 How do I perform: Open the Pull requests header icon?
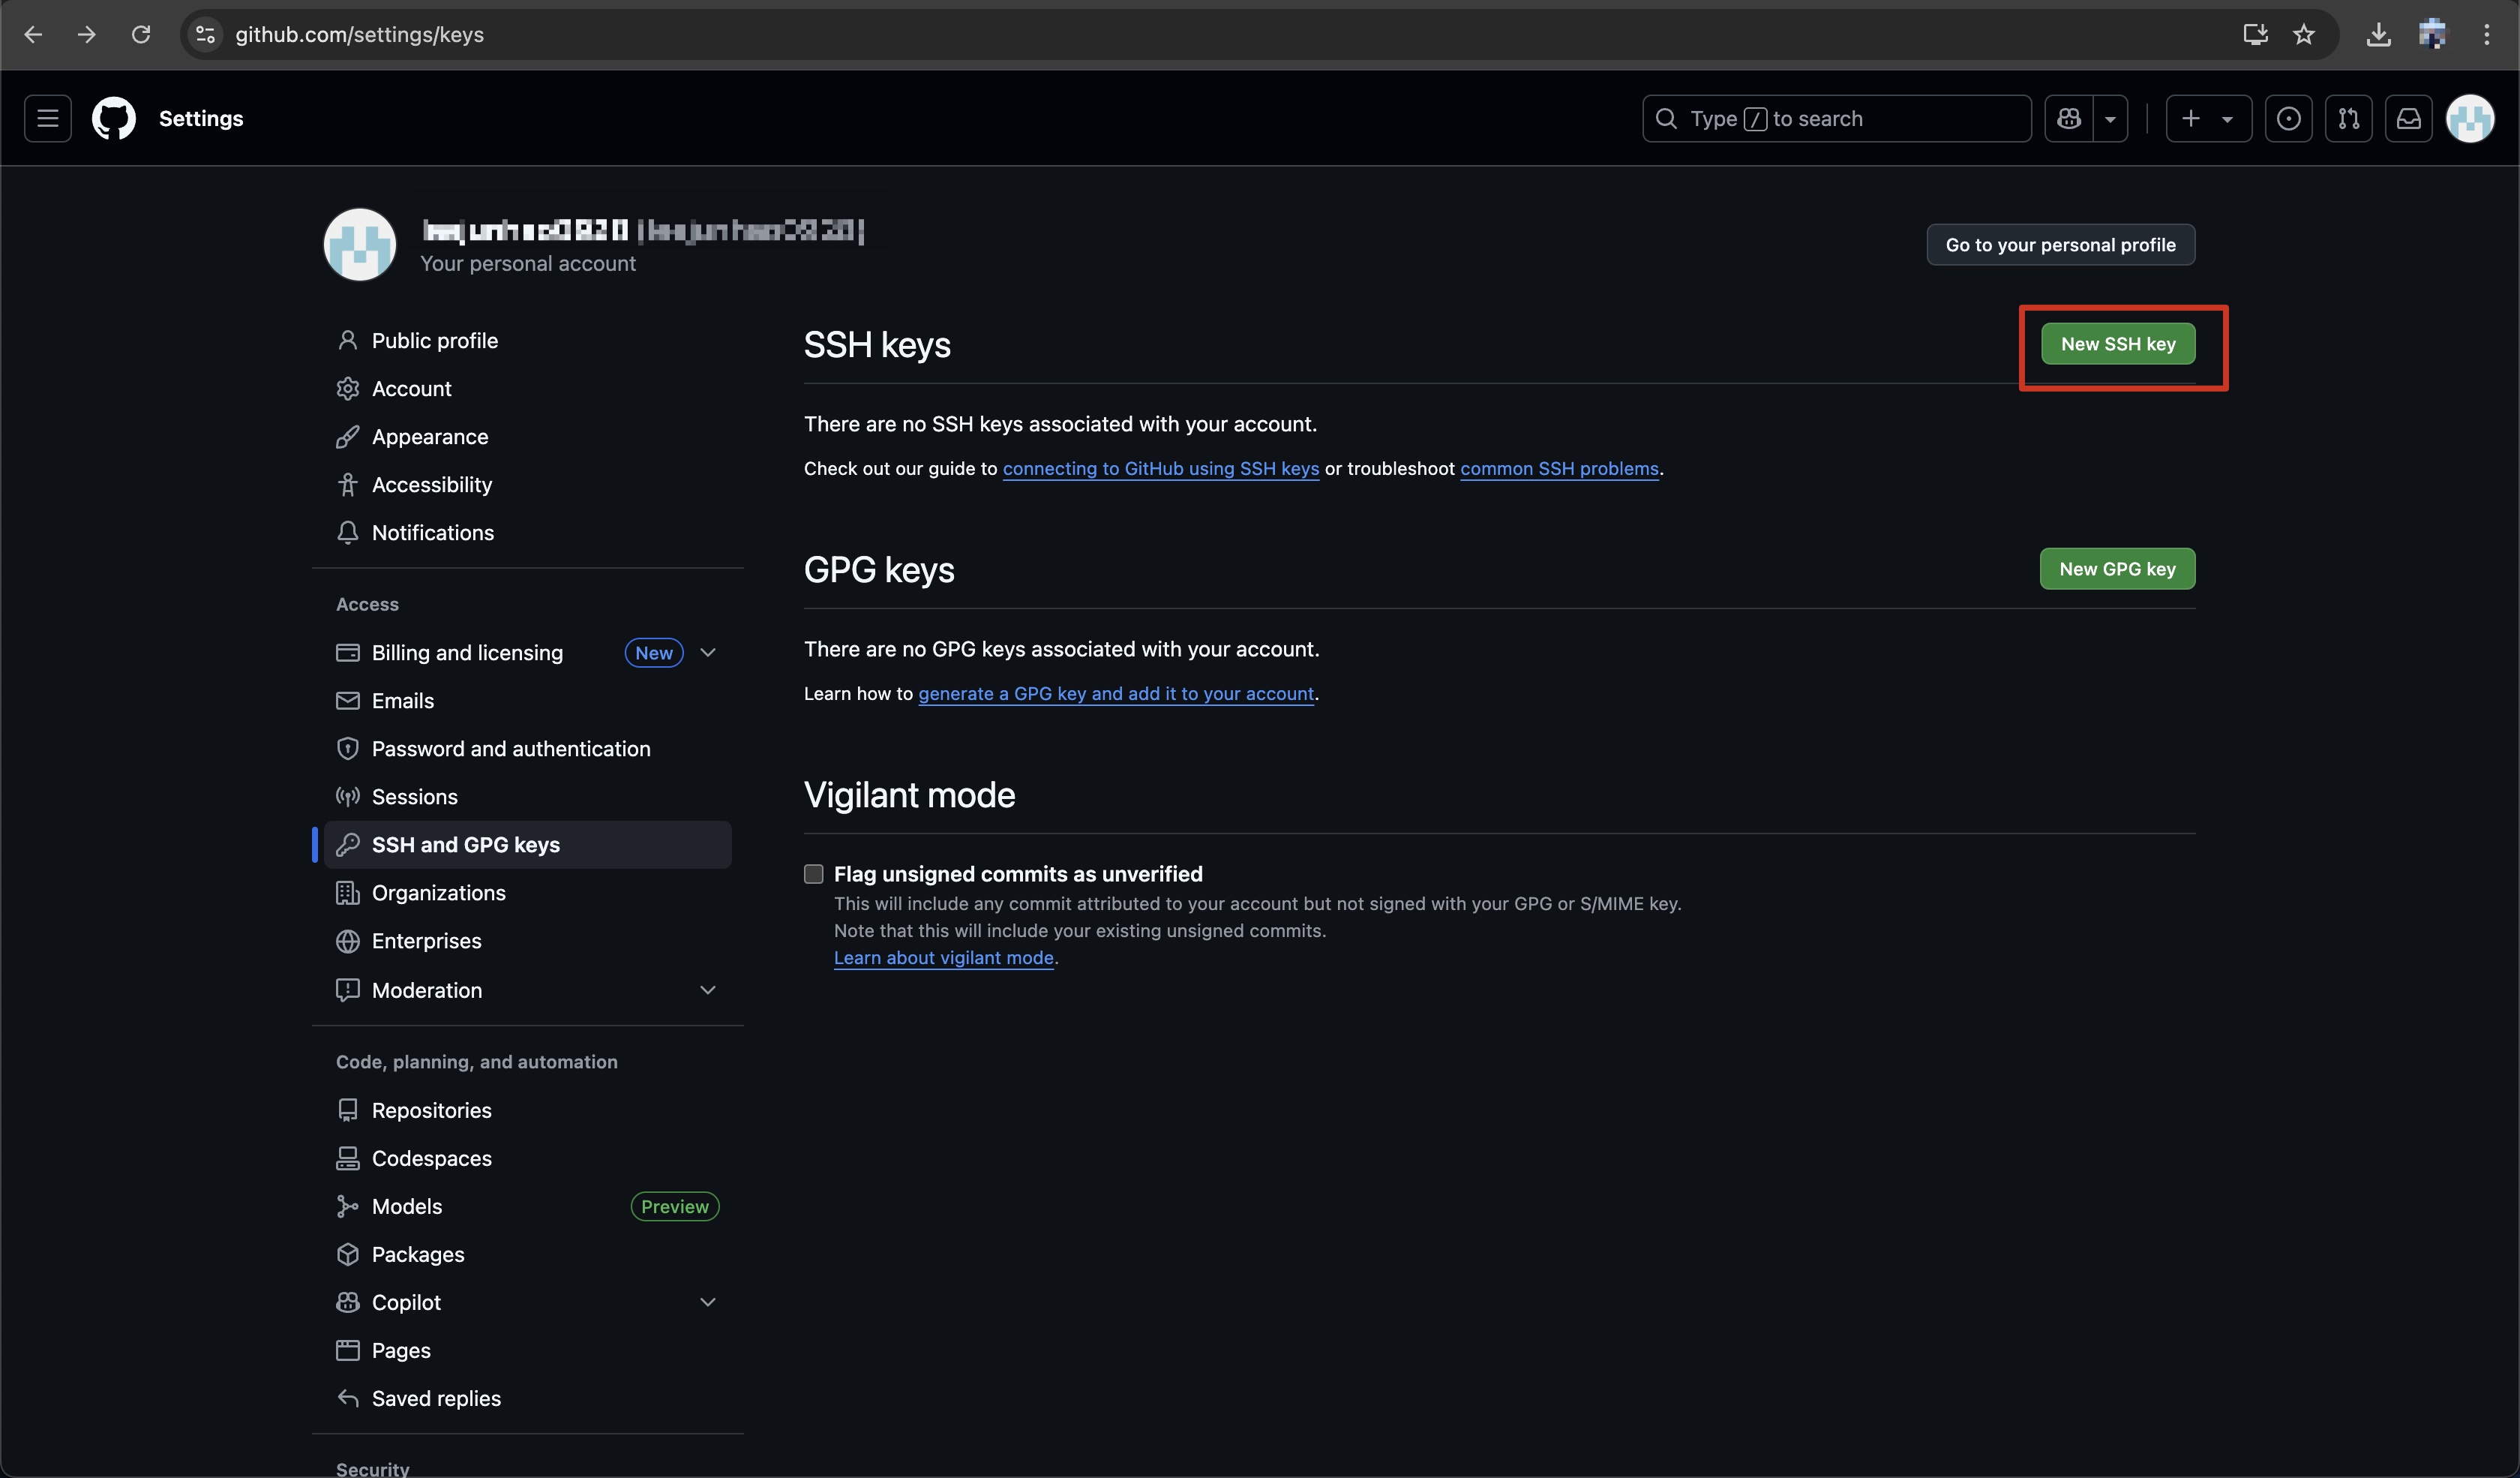pos(2348,118)
